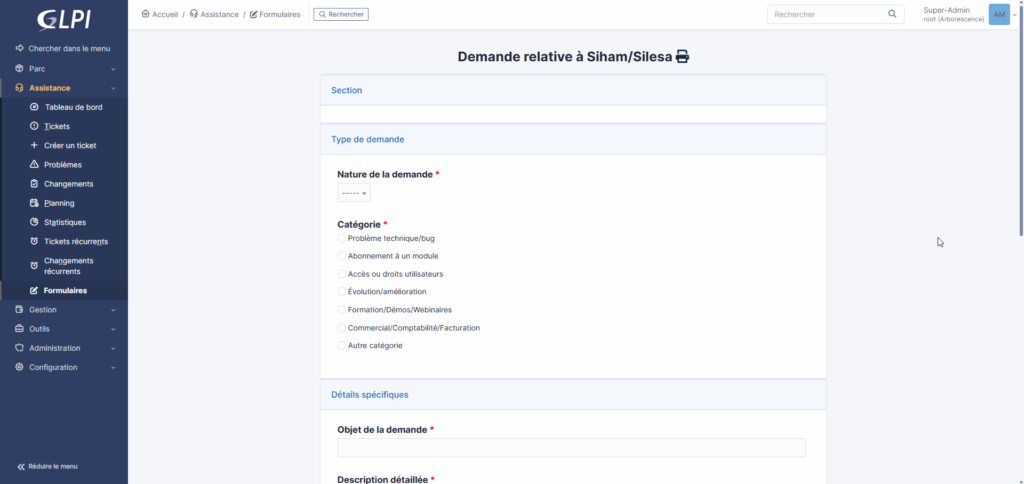Select Évolution/amélioration radio button
Screen dimensions: 1024x484
point(342,291)
